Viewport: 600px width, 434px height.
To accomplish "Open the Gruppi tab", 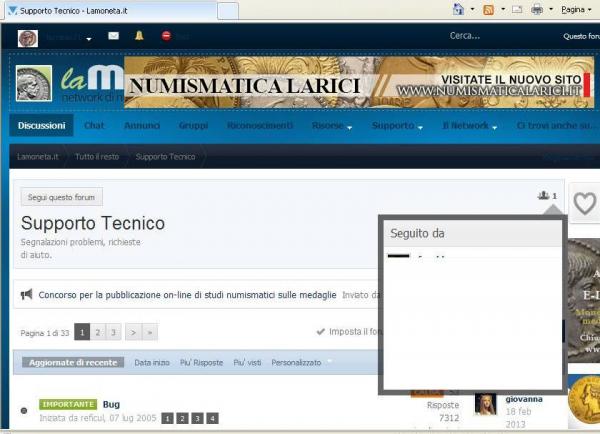I will pyautogui.click(x=193, y=126).
